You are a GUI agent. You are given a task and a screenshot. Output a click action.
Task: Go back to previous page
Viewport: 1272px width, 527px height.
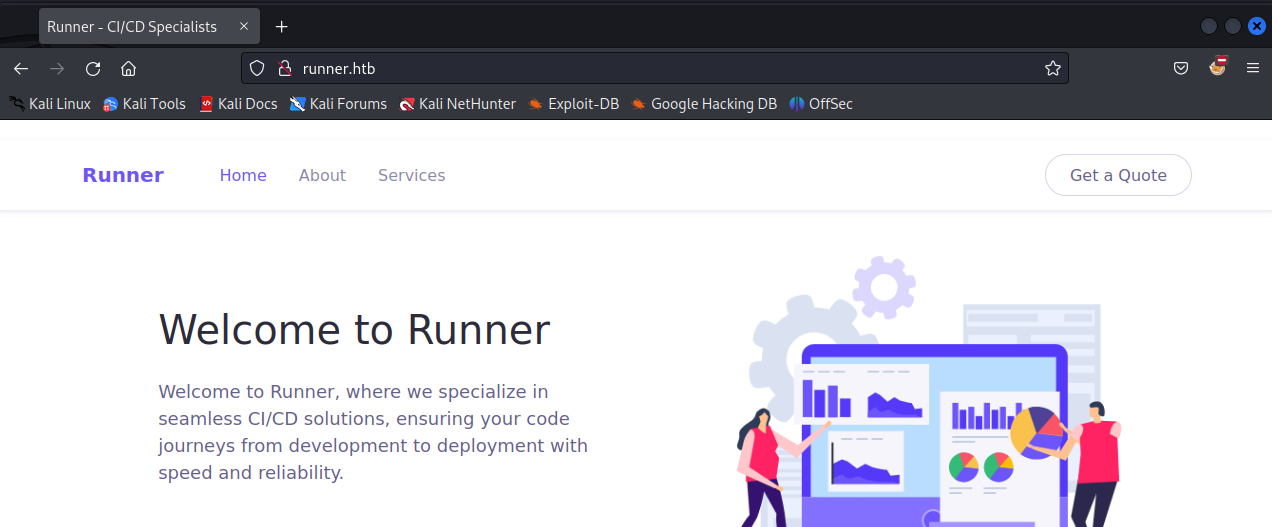tap(21, 68)
